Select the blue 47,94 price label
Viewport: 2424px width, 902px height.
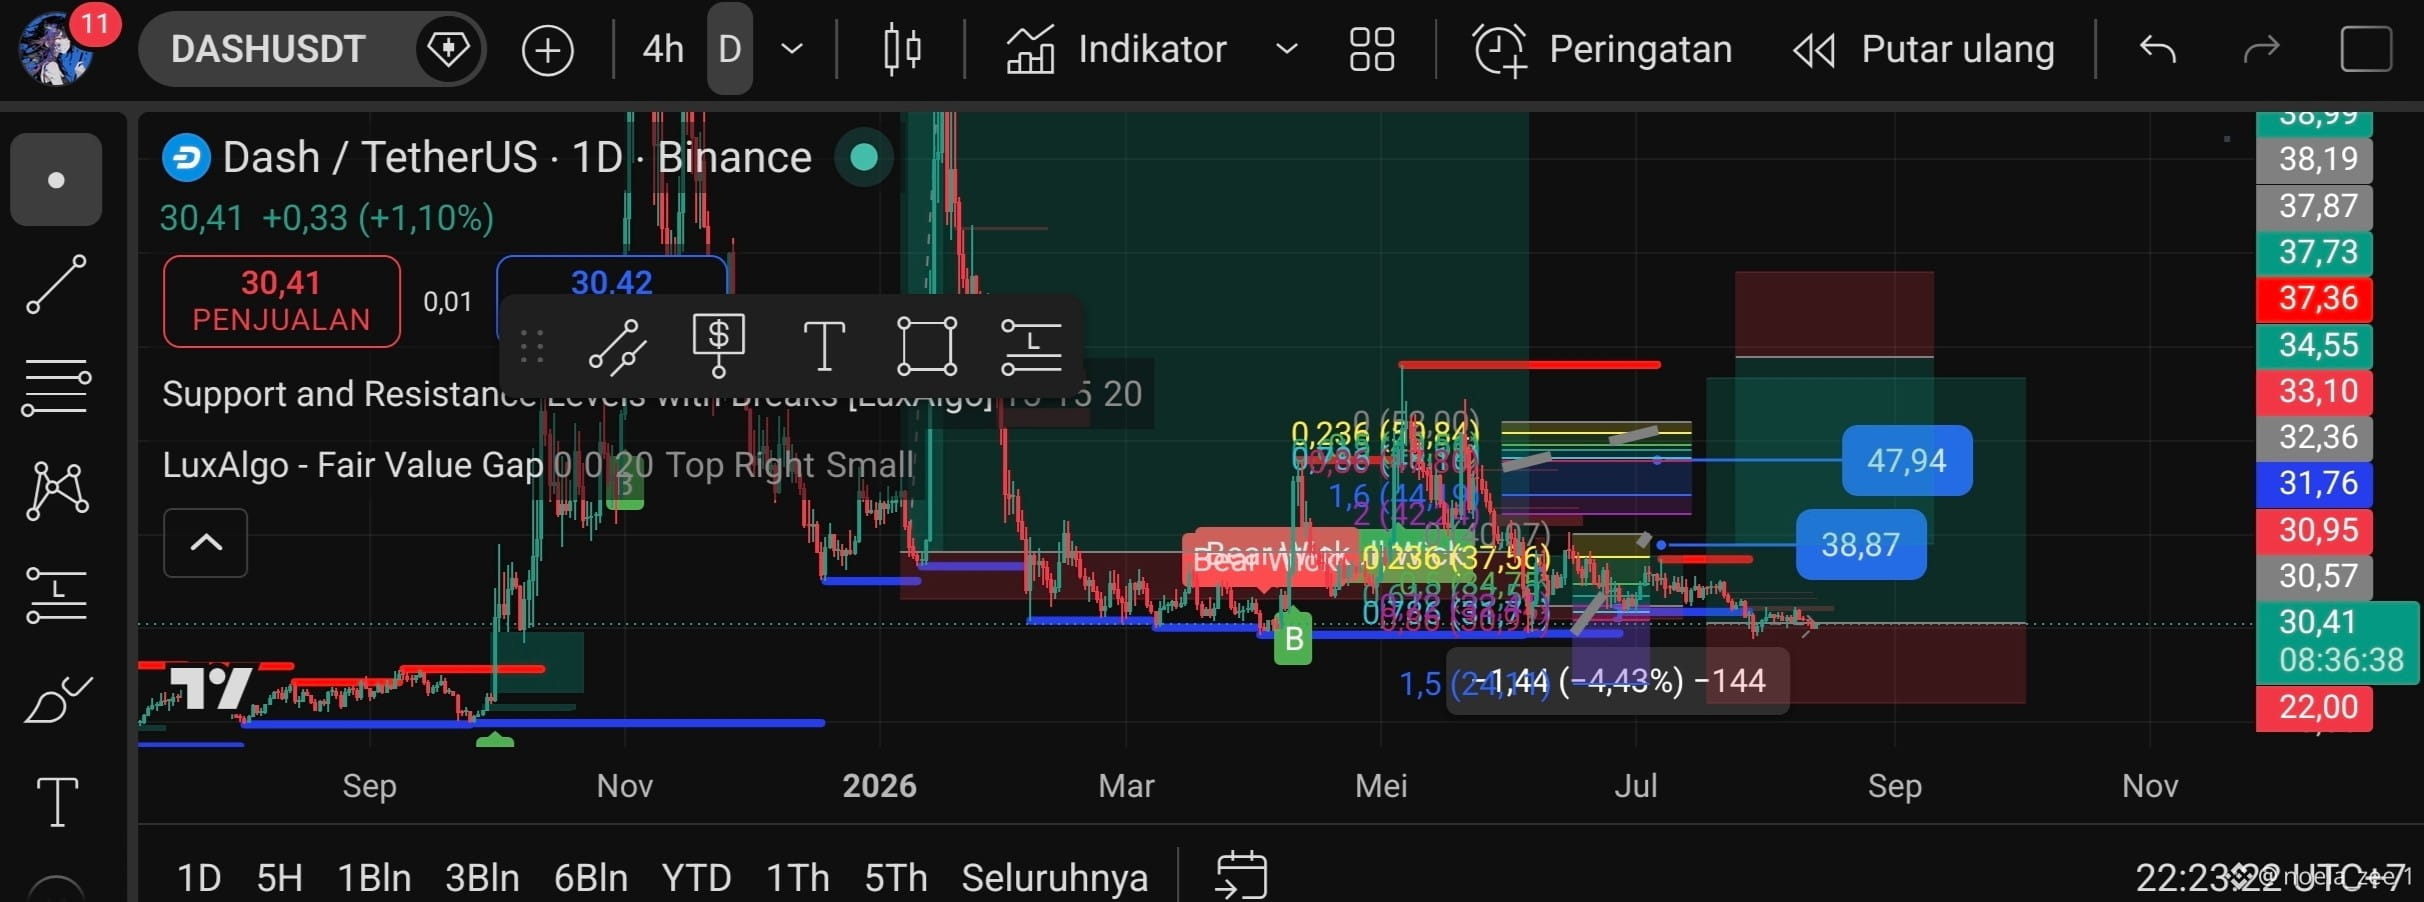1907,461
